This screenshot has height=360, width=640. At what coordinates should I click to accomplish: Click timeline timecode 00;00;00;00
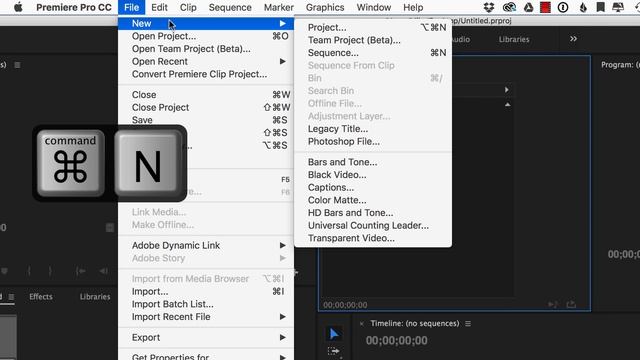coord(396,340)
